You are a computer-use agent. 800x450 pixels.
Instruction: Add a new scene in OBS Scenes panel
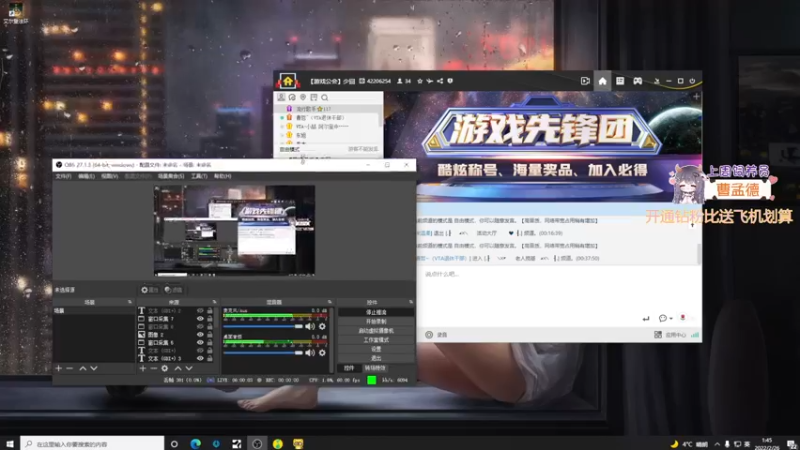(59, 368)
